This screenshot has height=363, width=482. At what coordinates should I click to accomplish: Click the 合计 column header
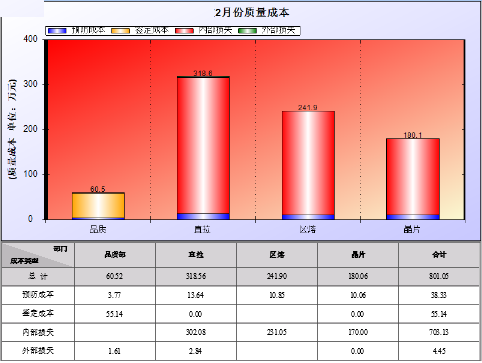439,255
